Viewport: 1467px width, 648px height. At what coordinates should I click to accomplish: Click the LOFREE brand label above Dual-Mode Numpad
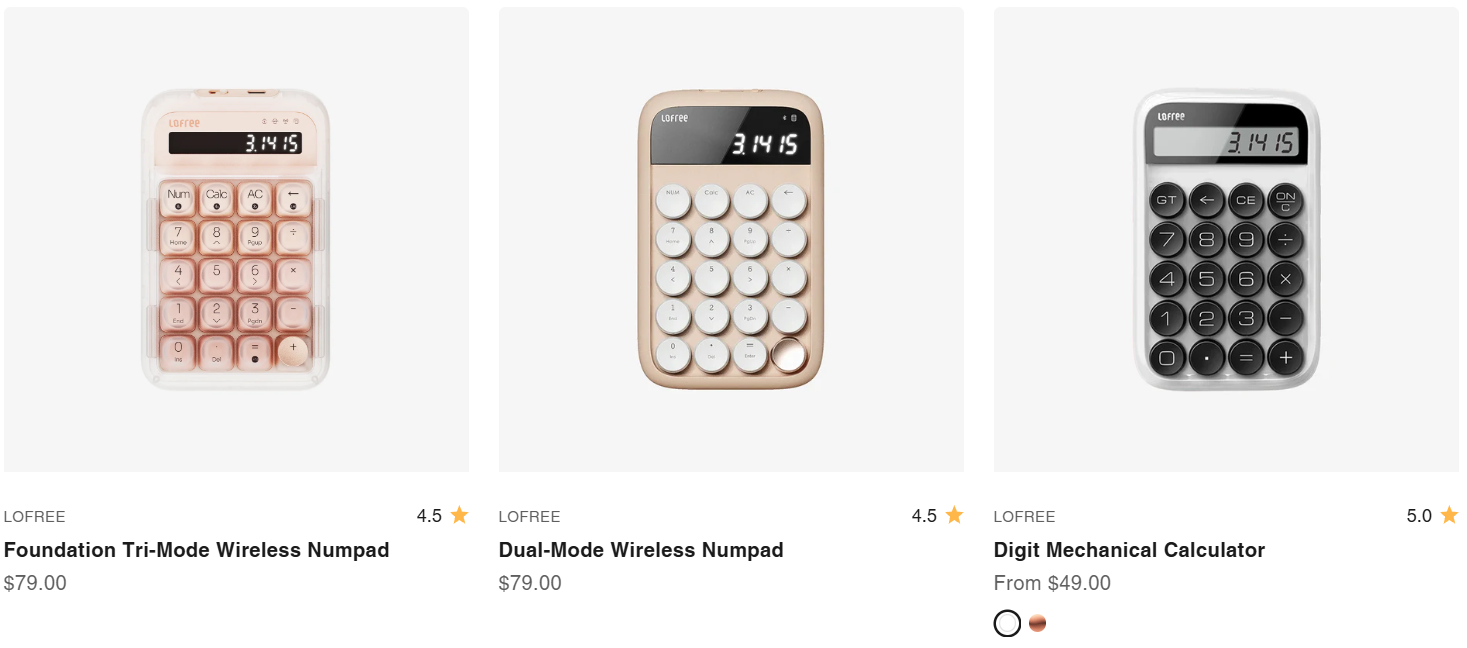(529, 517)
